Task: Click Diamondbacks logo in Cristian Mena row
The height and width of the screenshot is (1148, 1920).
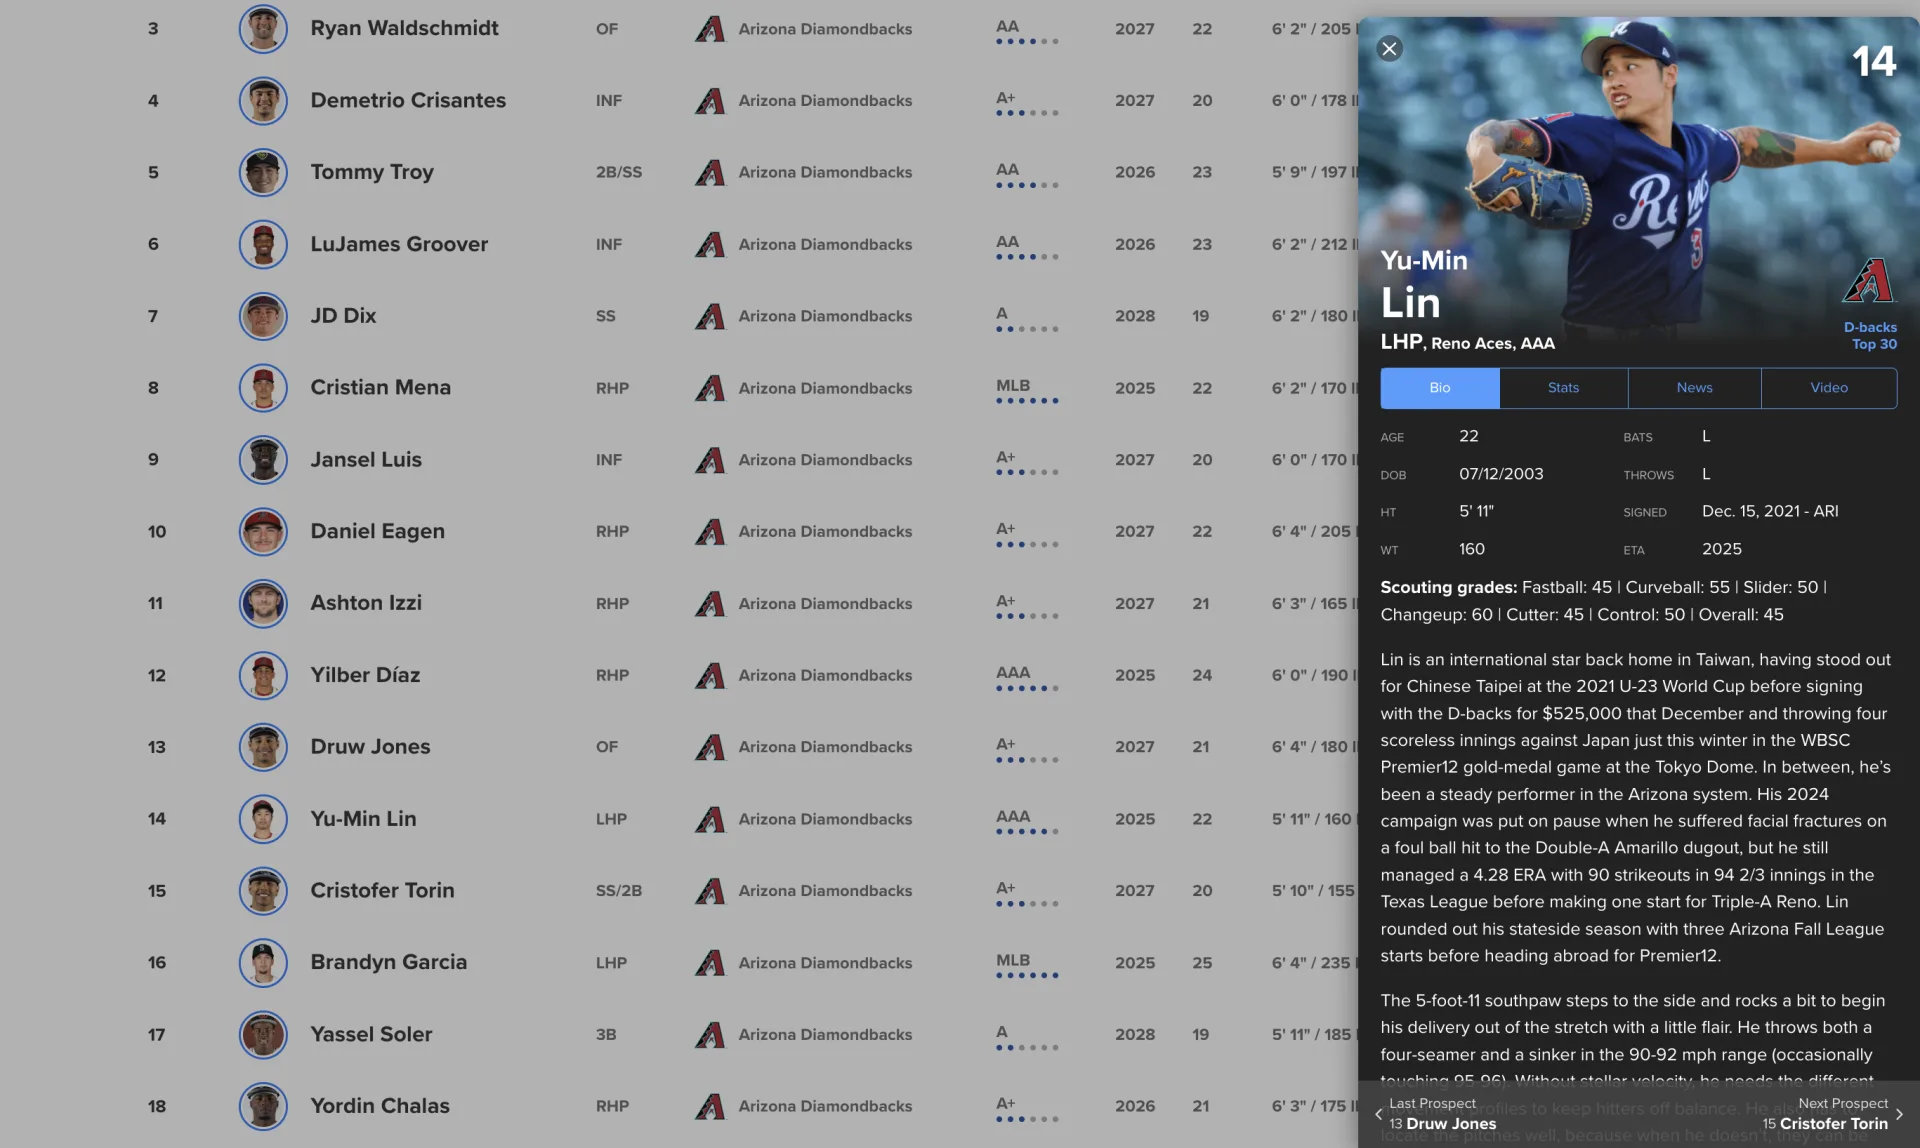Action: [x=709, y=388]
